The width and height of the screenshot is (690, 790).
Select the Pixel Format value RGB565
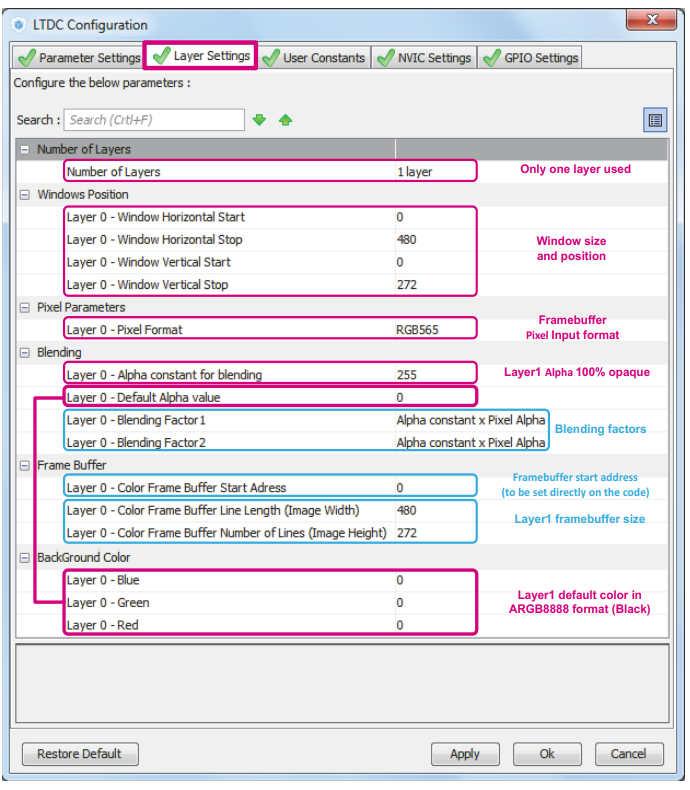[x=417, y=330]
